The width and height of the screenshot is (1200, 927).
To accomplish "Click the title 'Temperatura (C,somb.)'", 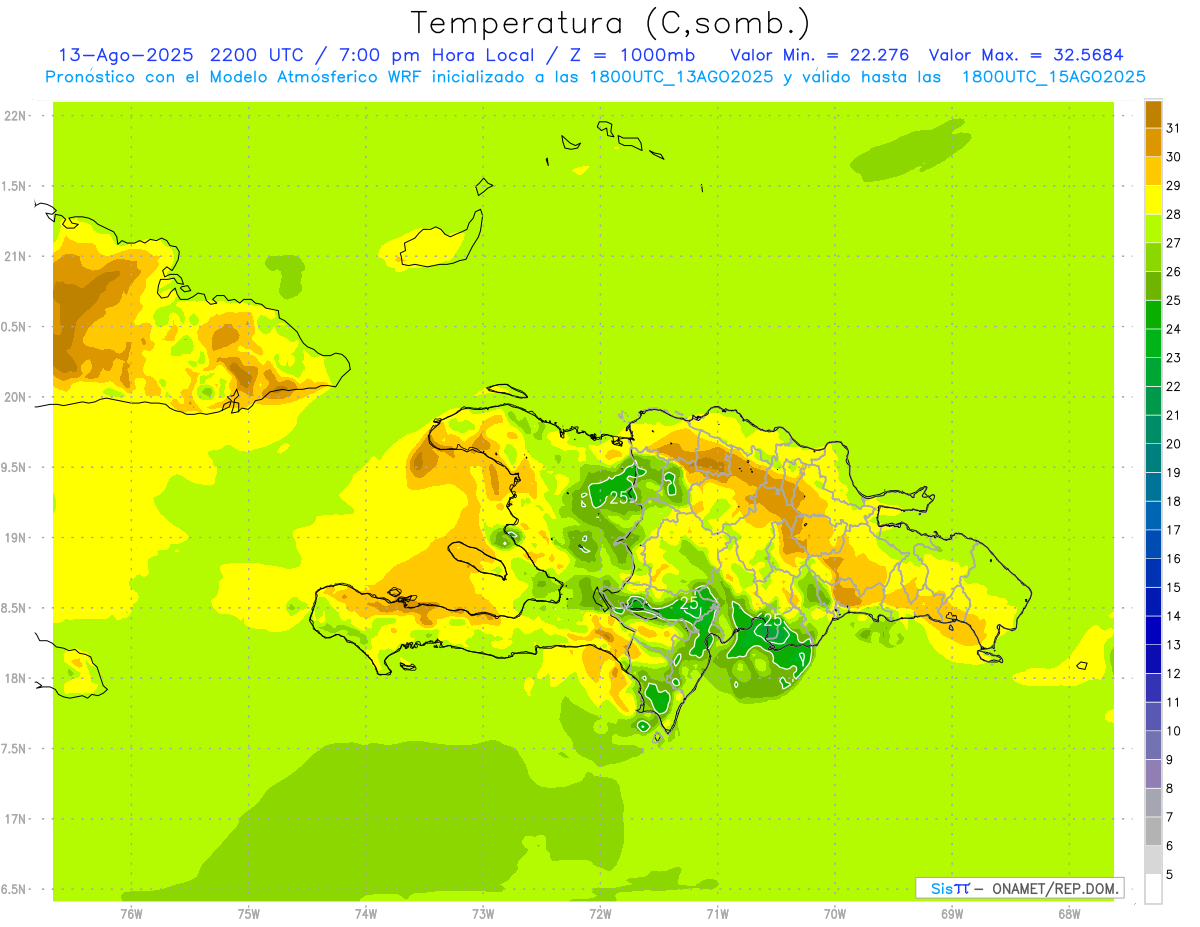I will tap(611, 23).
